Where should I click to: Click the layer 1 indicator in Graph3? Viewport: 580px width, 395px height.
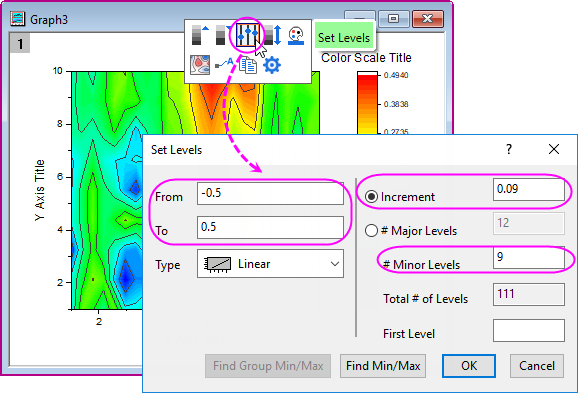coord(20,44)
